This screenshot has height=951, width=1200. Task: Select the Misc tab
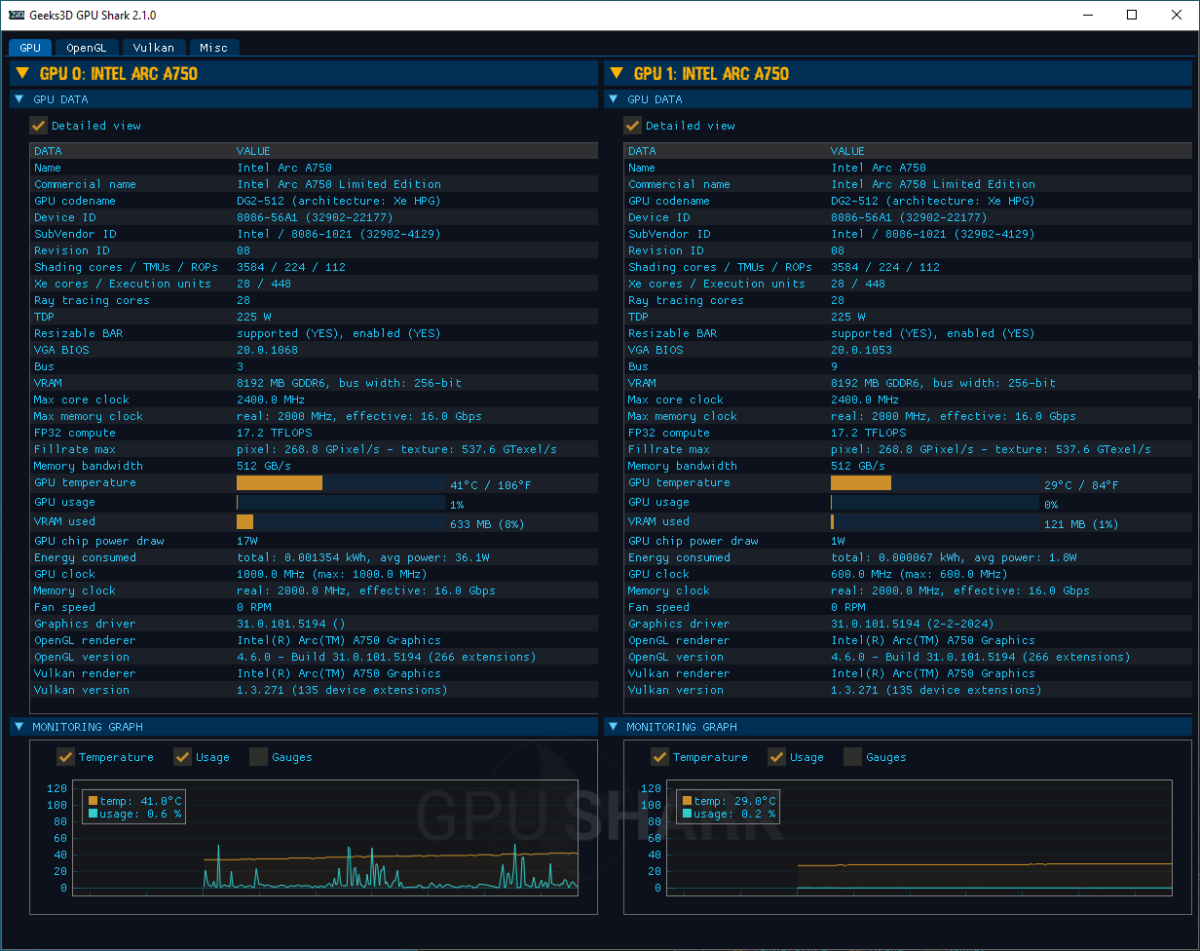pos(214,47)
